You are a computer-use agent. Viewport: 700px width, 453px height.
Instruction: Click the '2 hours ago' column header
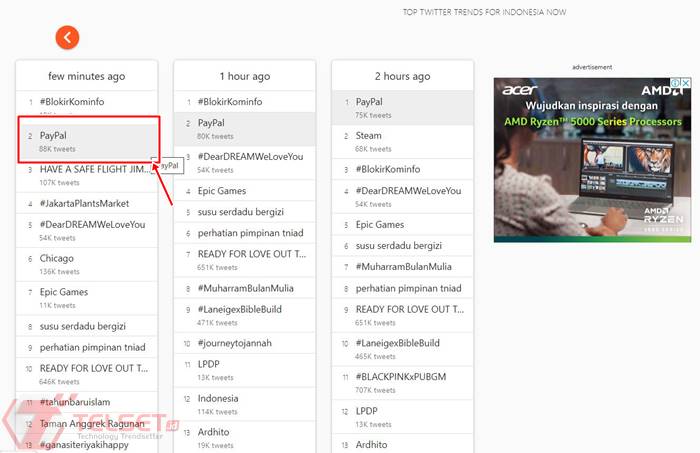(x=403, y=76)
